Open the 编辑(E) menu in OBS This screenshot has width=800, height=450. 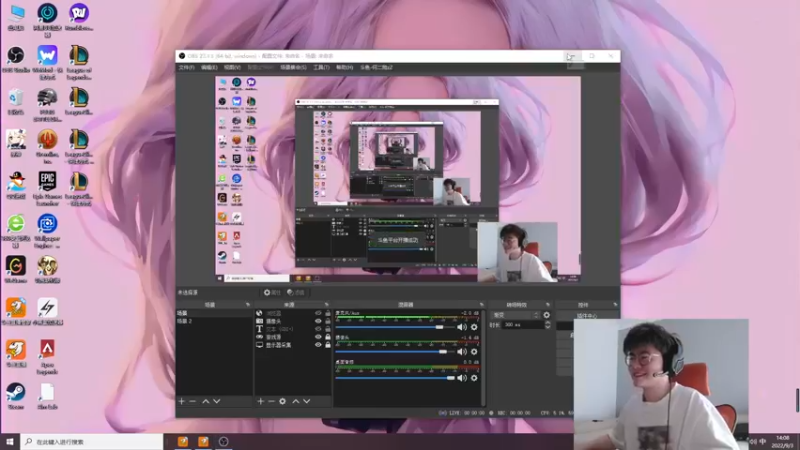tap(209, 67)
